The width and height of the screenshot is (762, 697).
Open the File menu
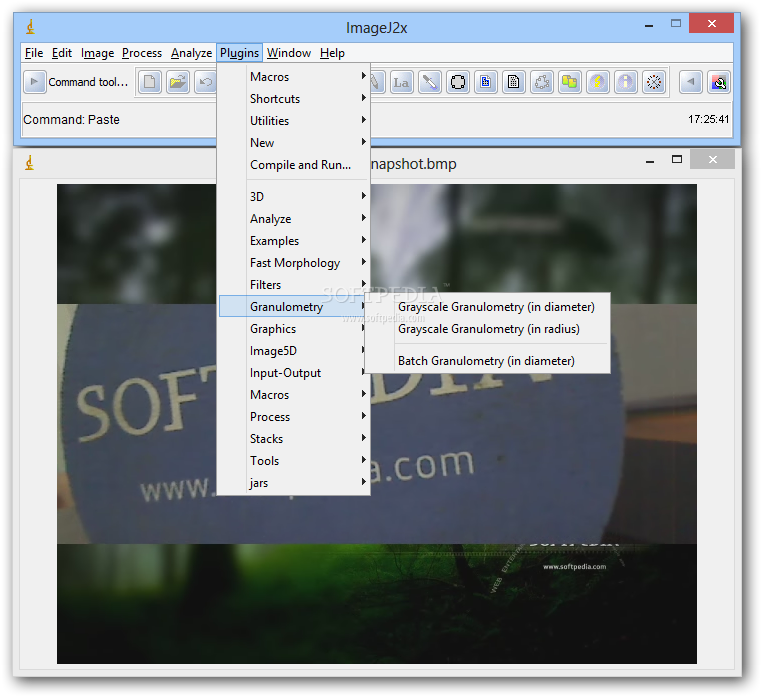[x=34, y=52]
